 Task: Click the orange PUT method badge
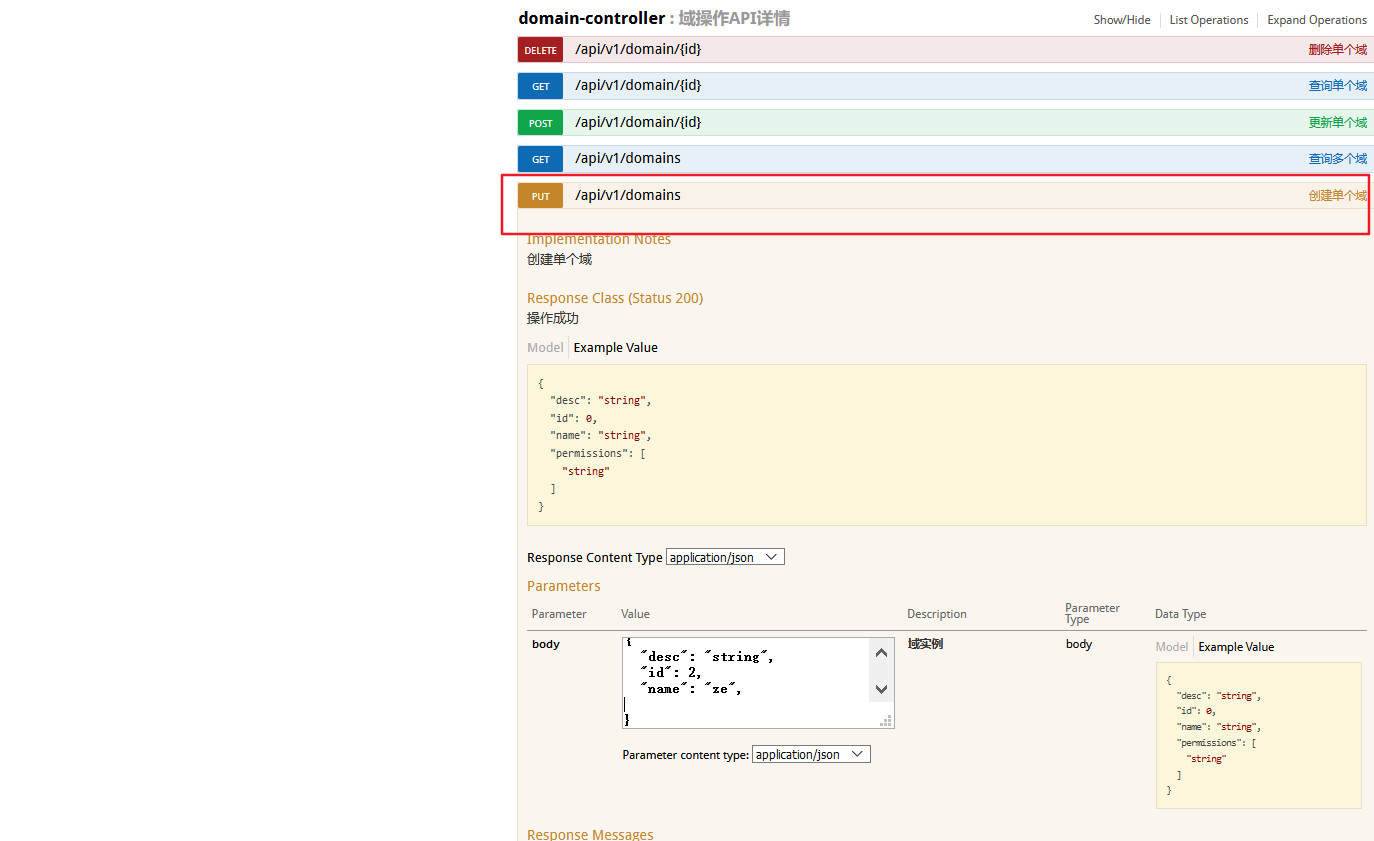(540, 196)
